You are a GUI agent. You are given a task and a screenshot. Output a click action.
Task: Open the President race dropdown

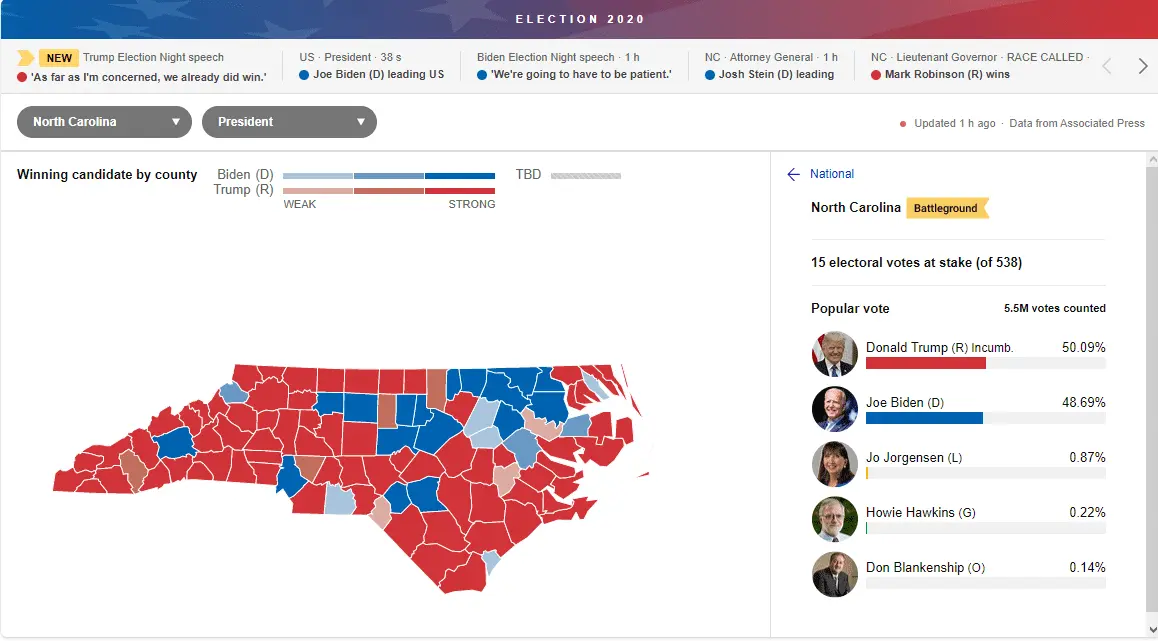289,122
